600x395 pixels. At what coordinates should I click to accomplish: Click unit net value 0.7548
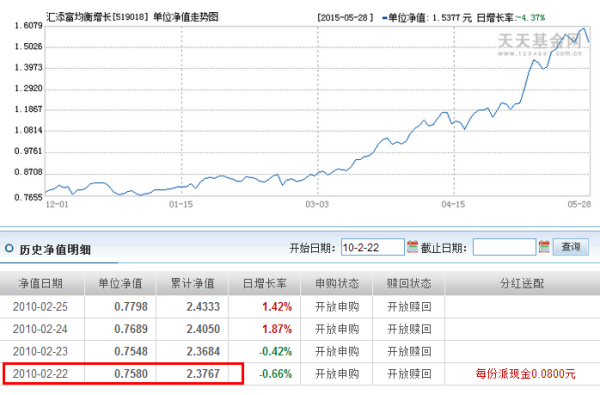131,351
